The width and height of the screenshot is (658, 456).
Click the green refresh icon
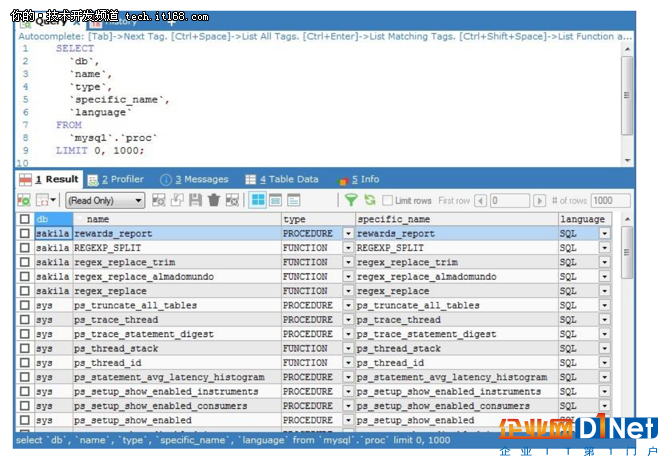click(370, 200)
